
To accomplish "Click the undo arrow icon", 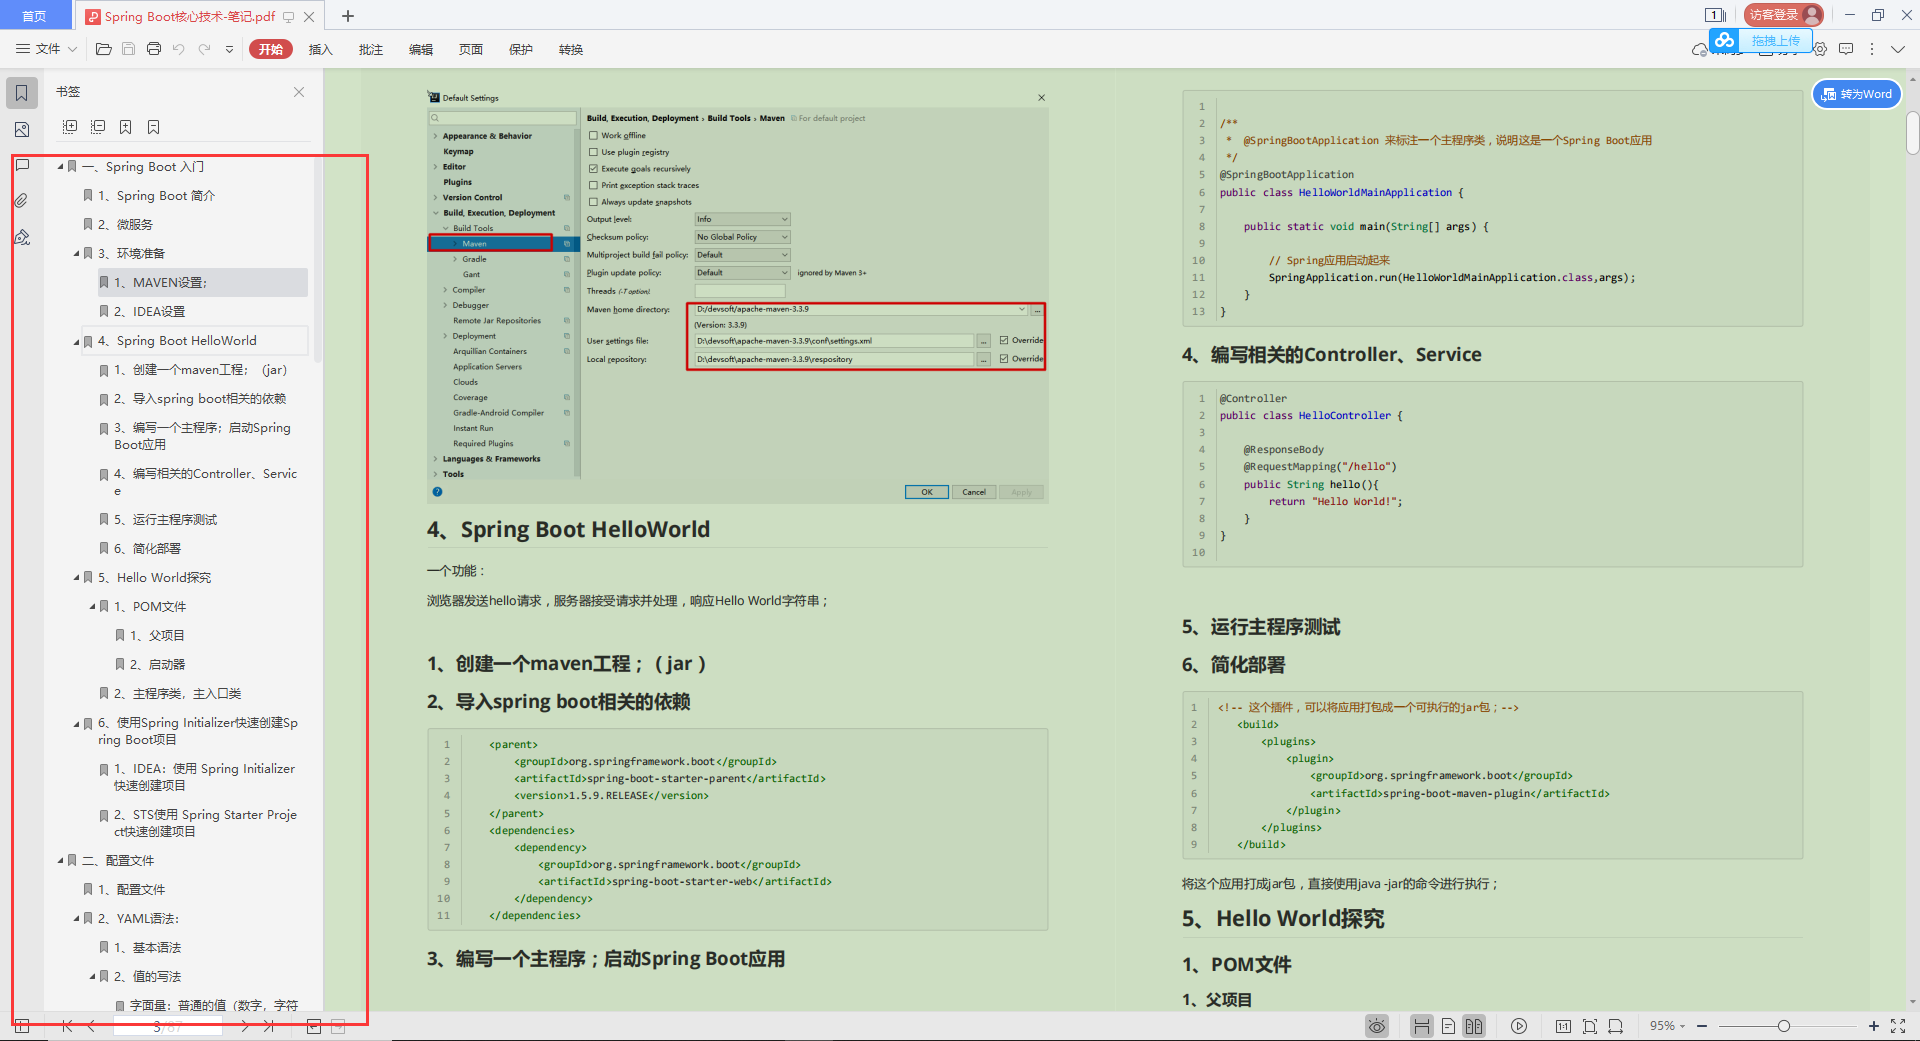I will [x=179, y=49].
